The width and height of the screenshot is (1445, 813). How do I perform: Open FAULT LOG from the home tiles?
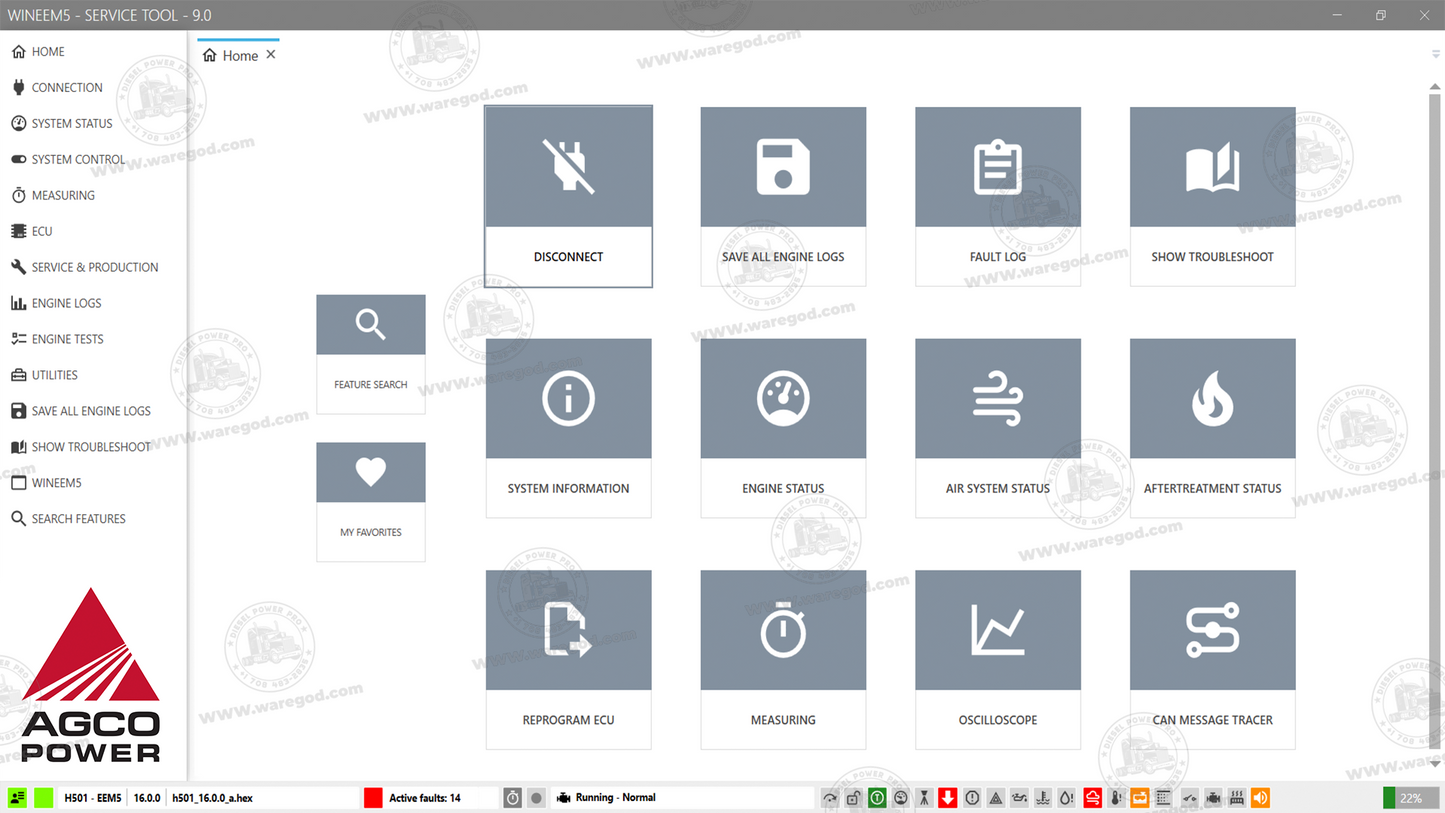pyautogui.click(x=997, y=196)
